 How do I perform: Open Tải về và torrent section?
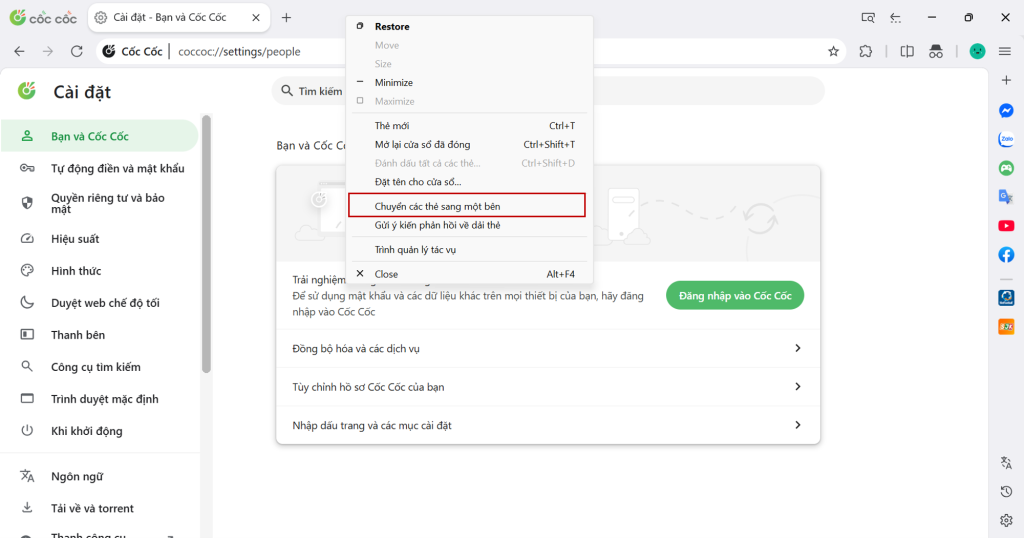[x=99, y=509]
